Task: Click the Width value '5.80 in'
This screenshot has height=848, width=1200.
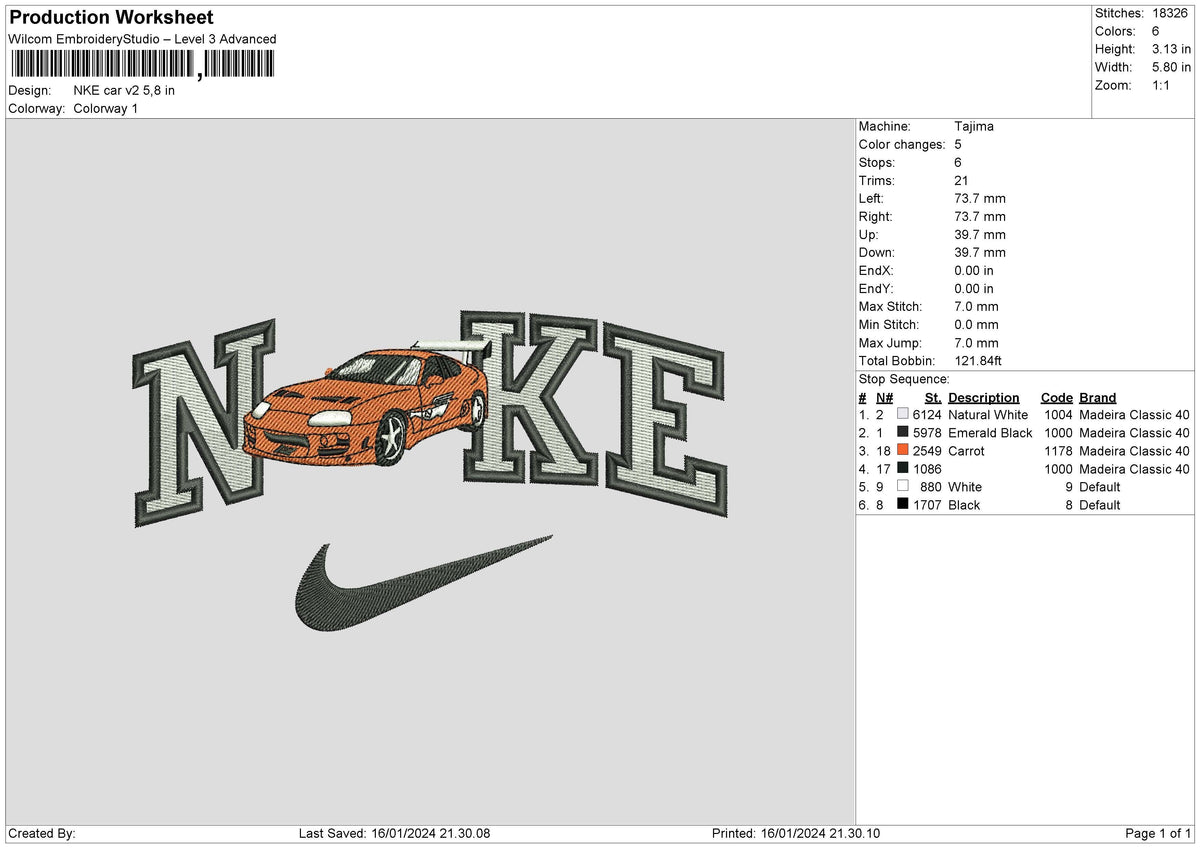Action: [1171, 67]
